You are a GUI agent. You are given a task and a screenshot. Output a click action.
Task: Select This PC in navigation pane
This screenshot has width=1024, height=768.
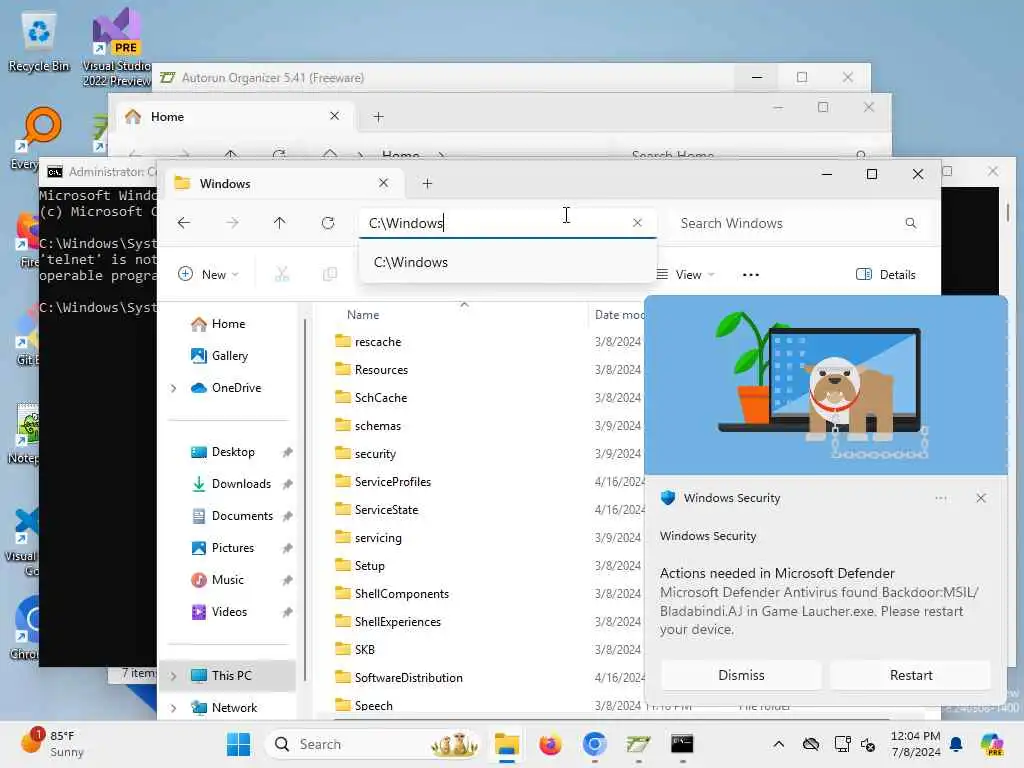tap(231, 676)
